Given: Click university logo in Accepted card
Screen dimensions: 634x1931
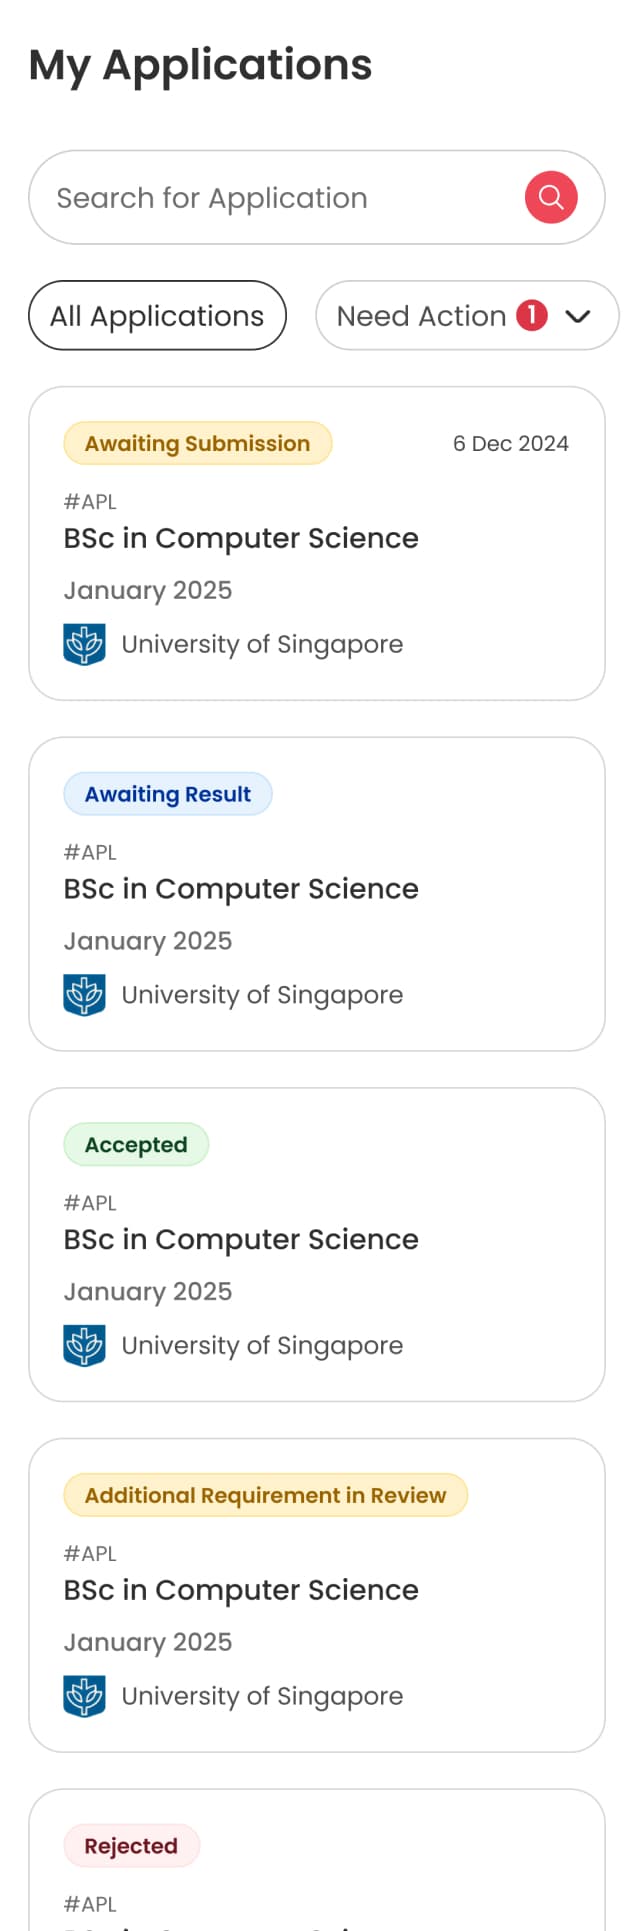Looking at the screenshot, I should pyautogui.click(x=84, y=1345).
